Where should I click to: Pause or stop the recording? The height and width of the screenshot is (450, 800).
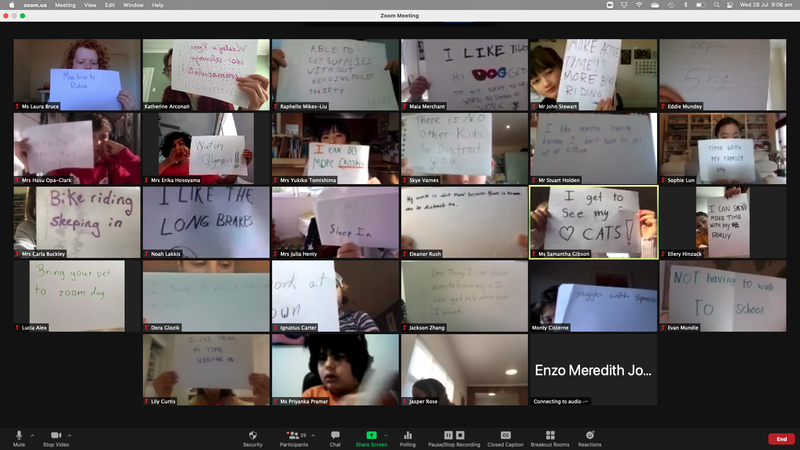point(454,435)
